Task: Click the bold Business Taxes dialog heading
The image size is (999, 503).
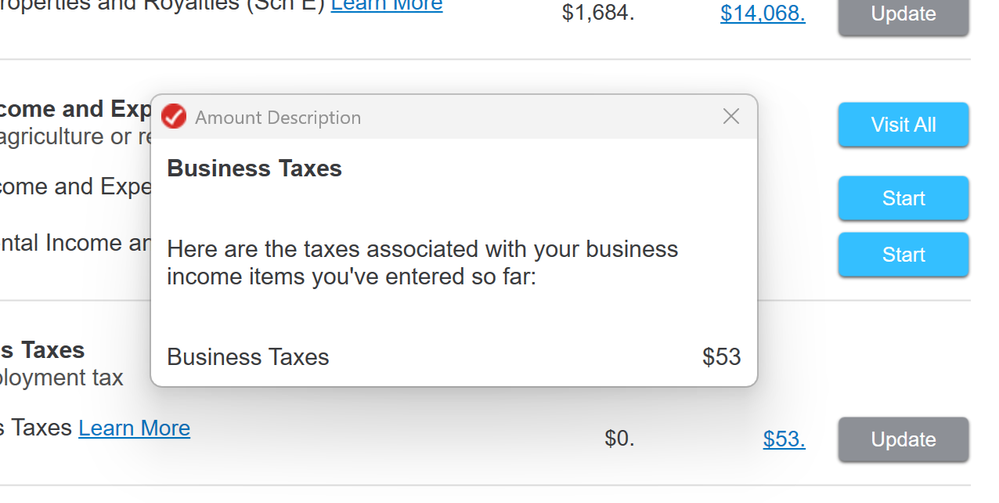Action: tap(254, 169)
